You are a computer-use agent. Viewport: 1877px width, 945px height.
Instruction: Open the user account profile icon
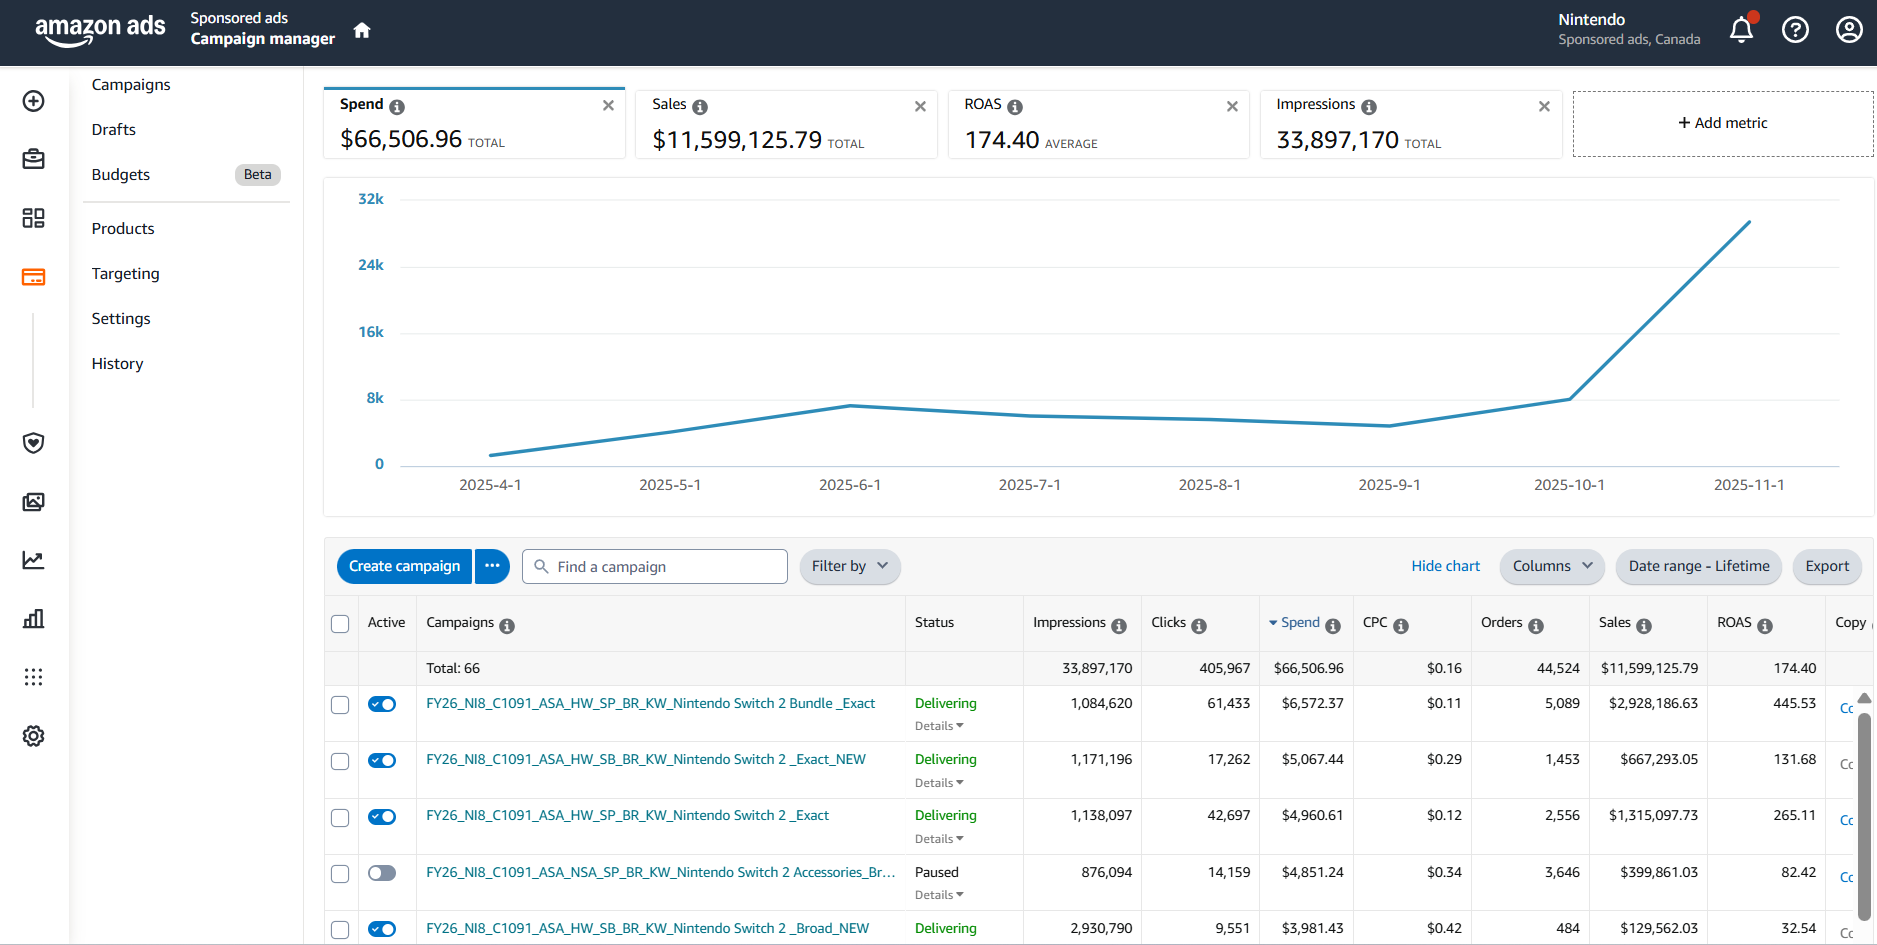tap(1849, 30)
